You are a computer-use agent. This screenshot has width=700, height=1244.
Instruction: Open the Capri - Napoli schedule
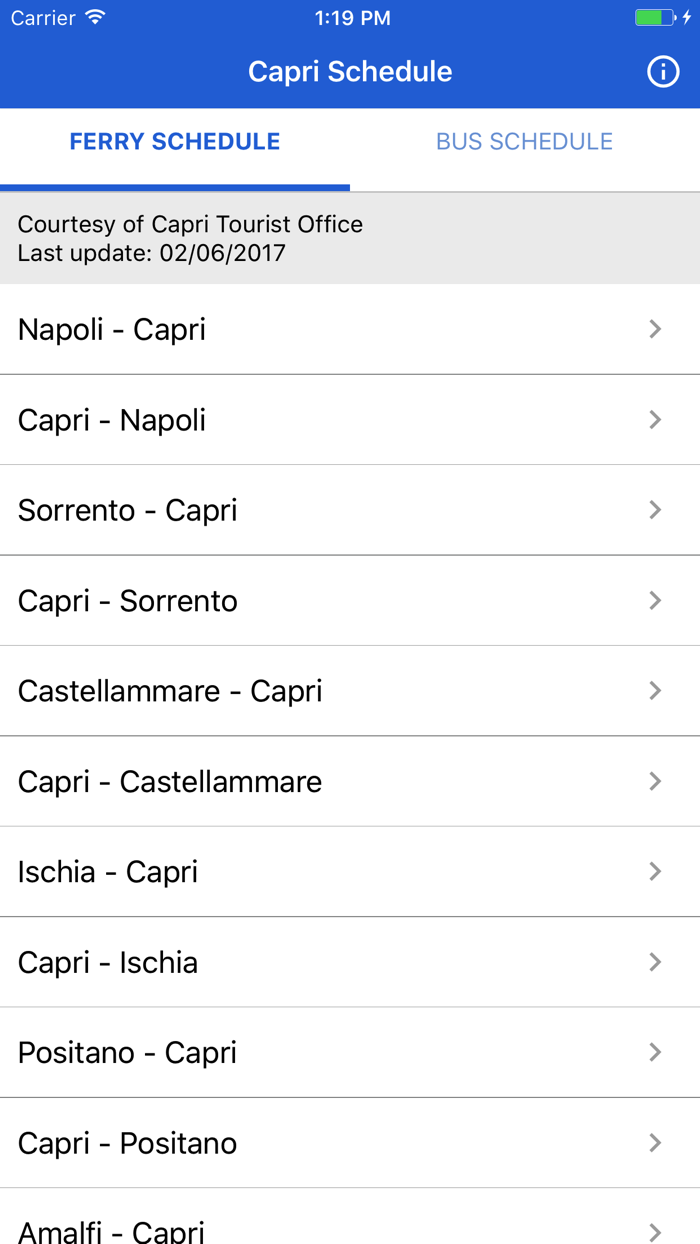tap(350, 419)
